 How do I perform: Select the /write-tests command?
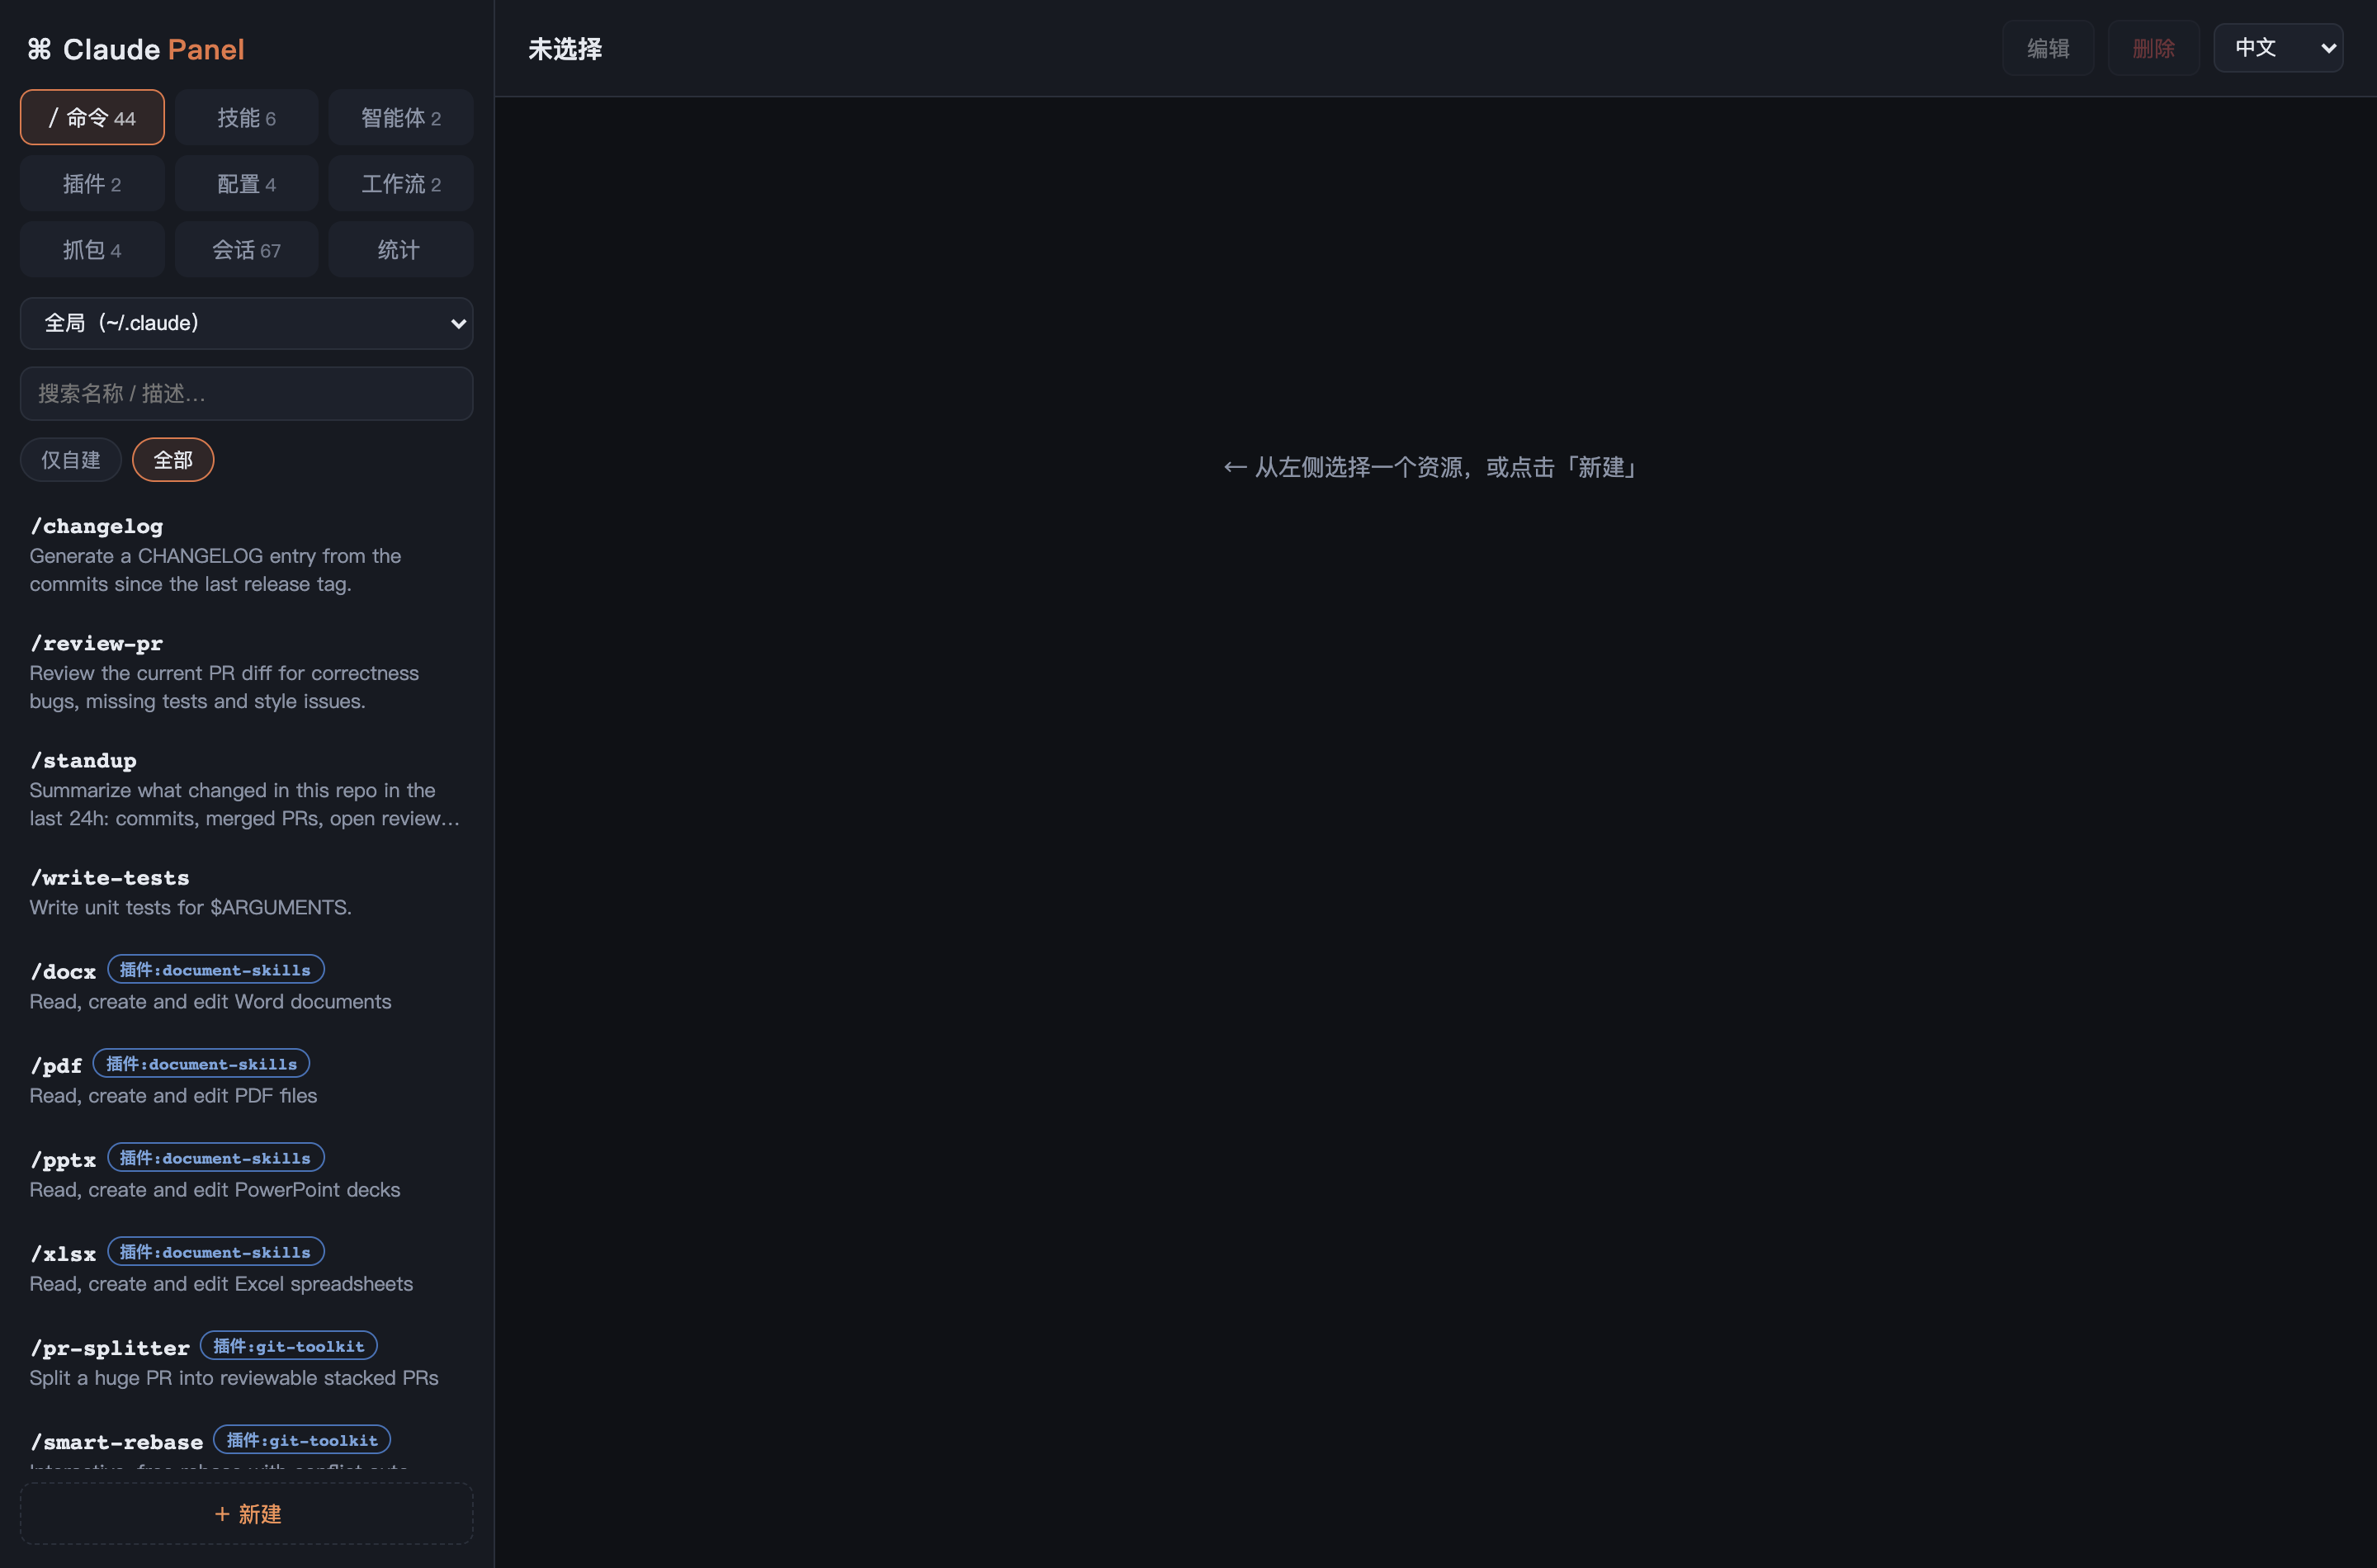coord(246,892)
